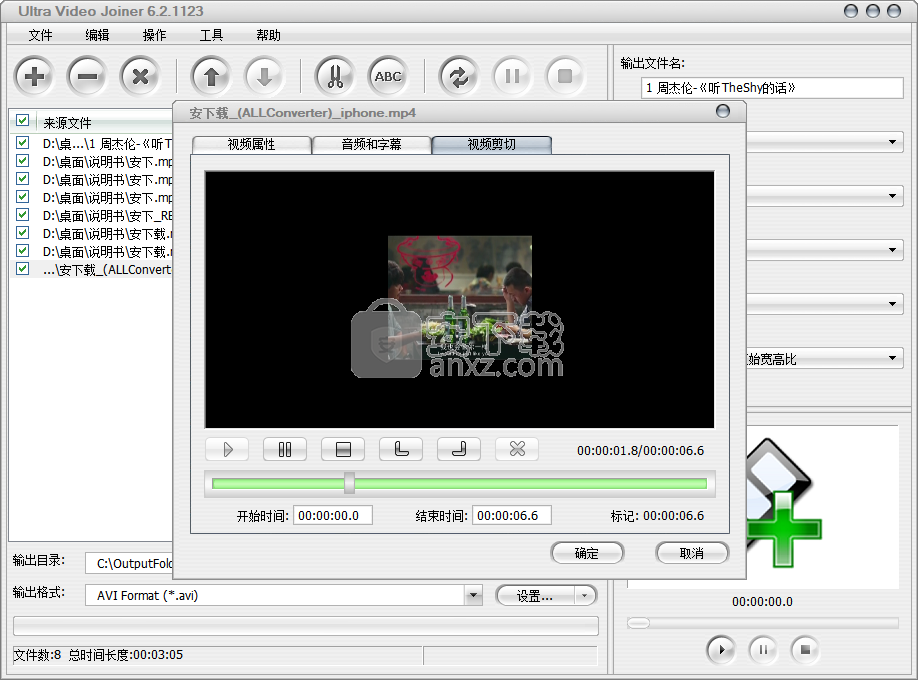Click the ABC rename toolbar icon
The height and width of the screenshot is (680, 918).
click(388, 76)
